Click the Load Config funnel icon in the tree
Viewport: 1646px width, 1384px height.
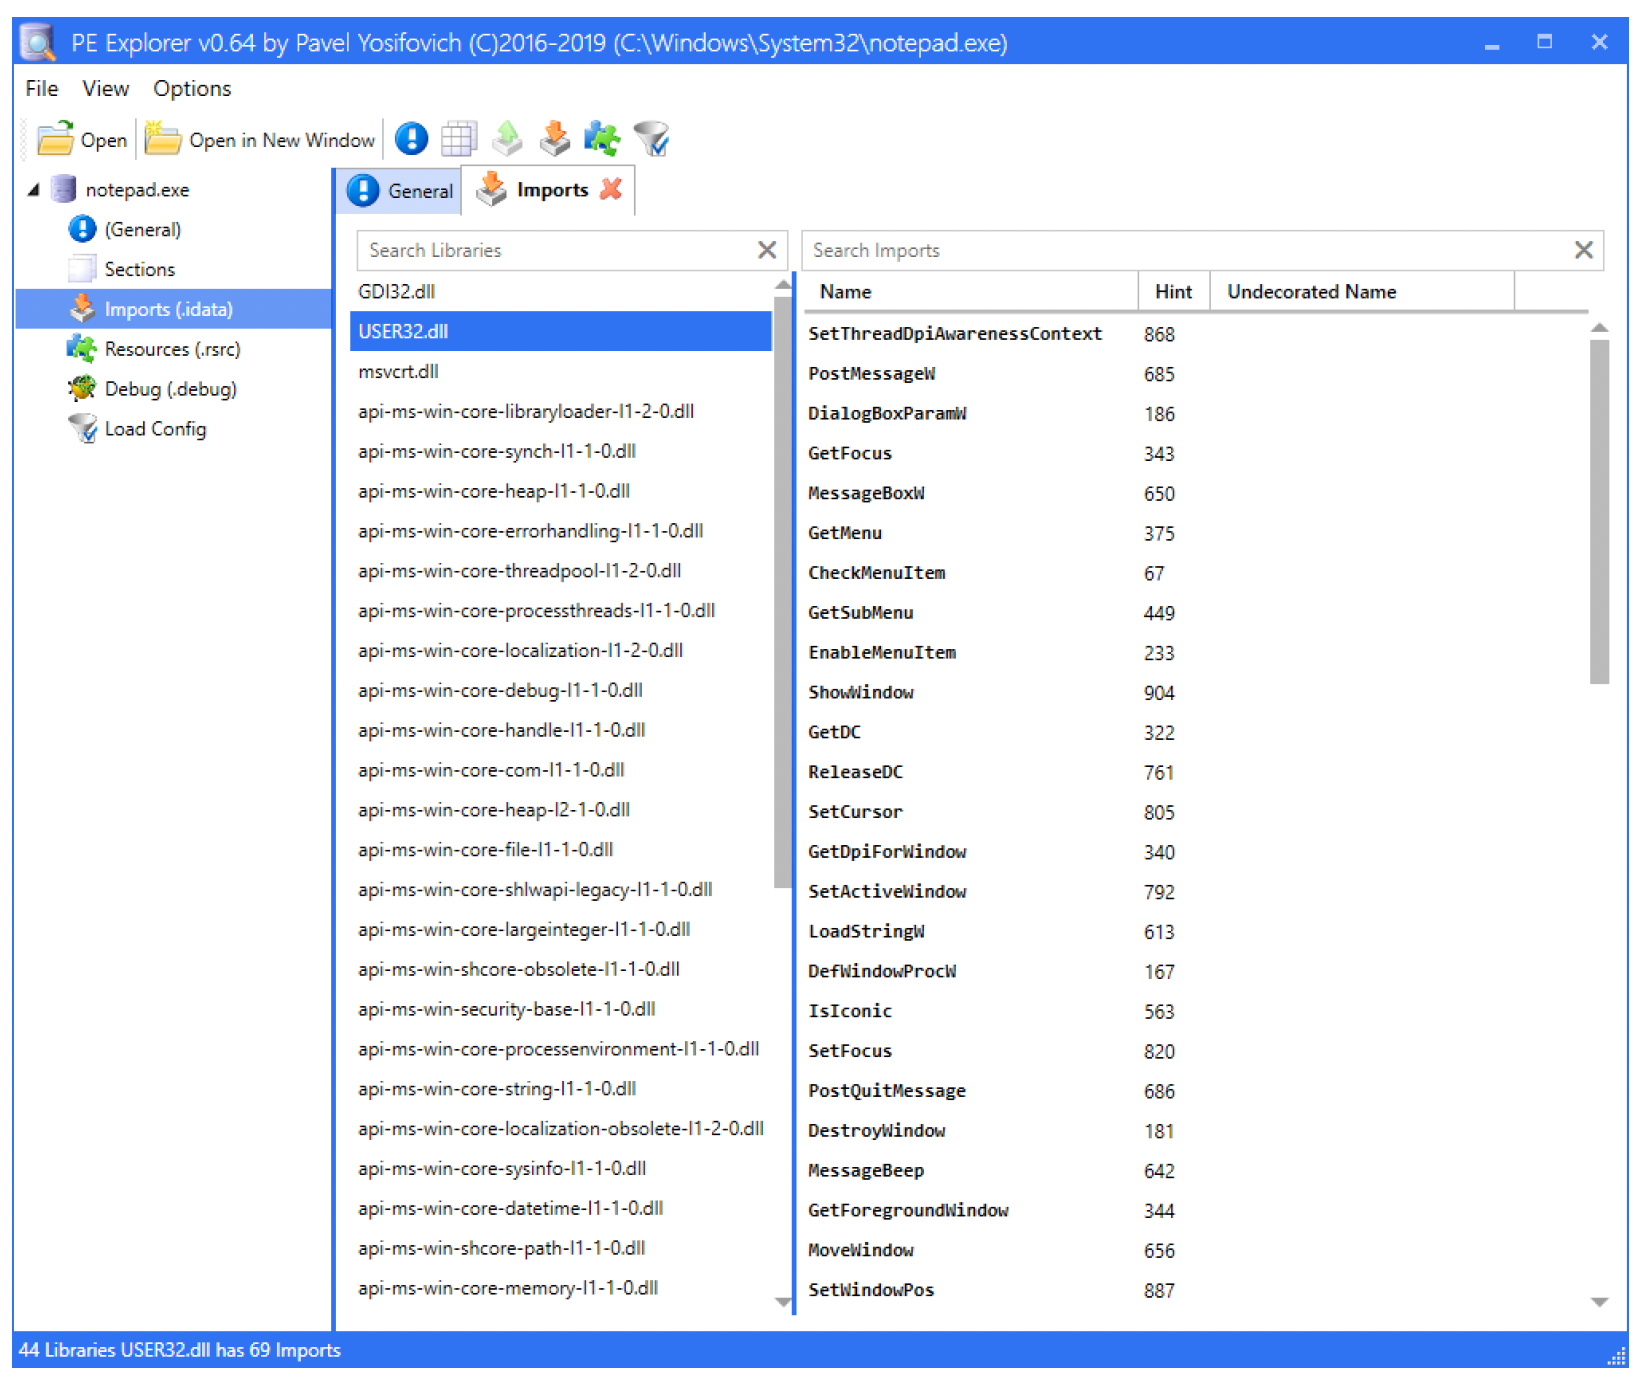(82, 428)
